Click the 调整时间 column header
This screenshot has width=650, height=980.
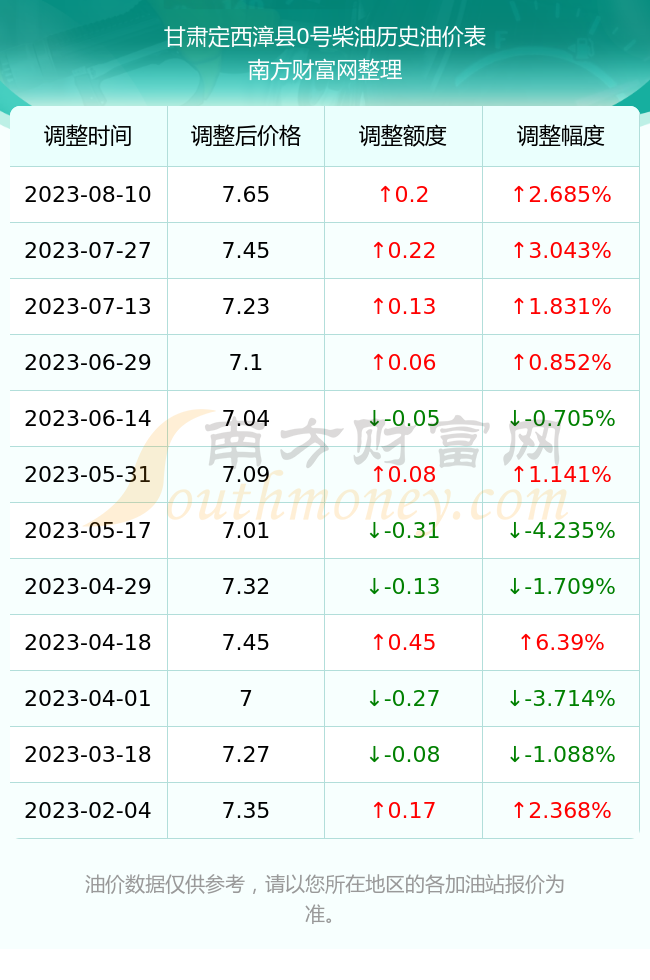(88, 136)
